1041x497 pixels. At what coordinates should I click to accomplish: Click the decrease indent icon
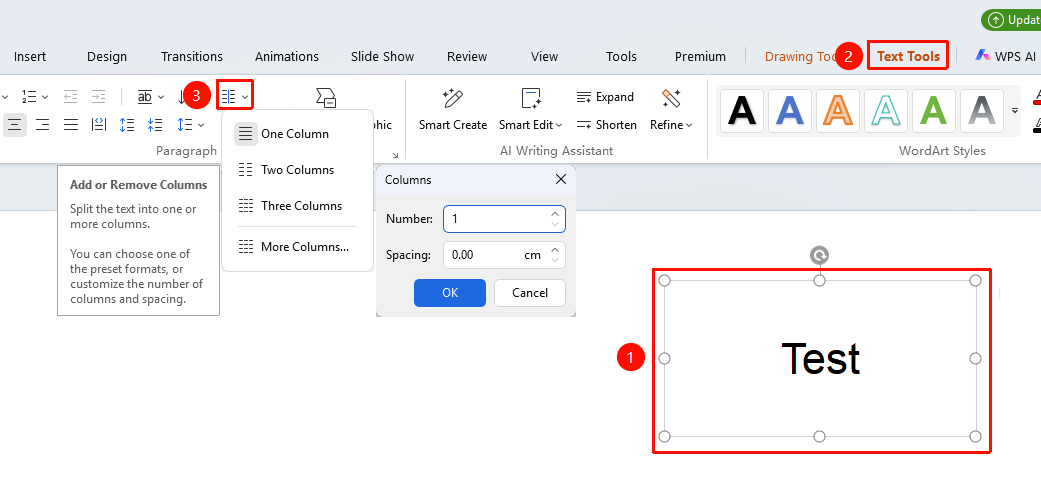70,97
